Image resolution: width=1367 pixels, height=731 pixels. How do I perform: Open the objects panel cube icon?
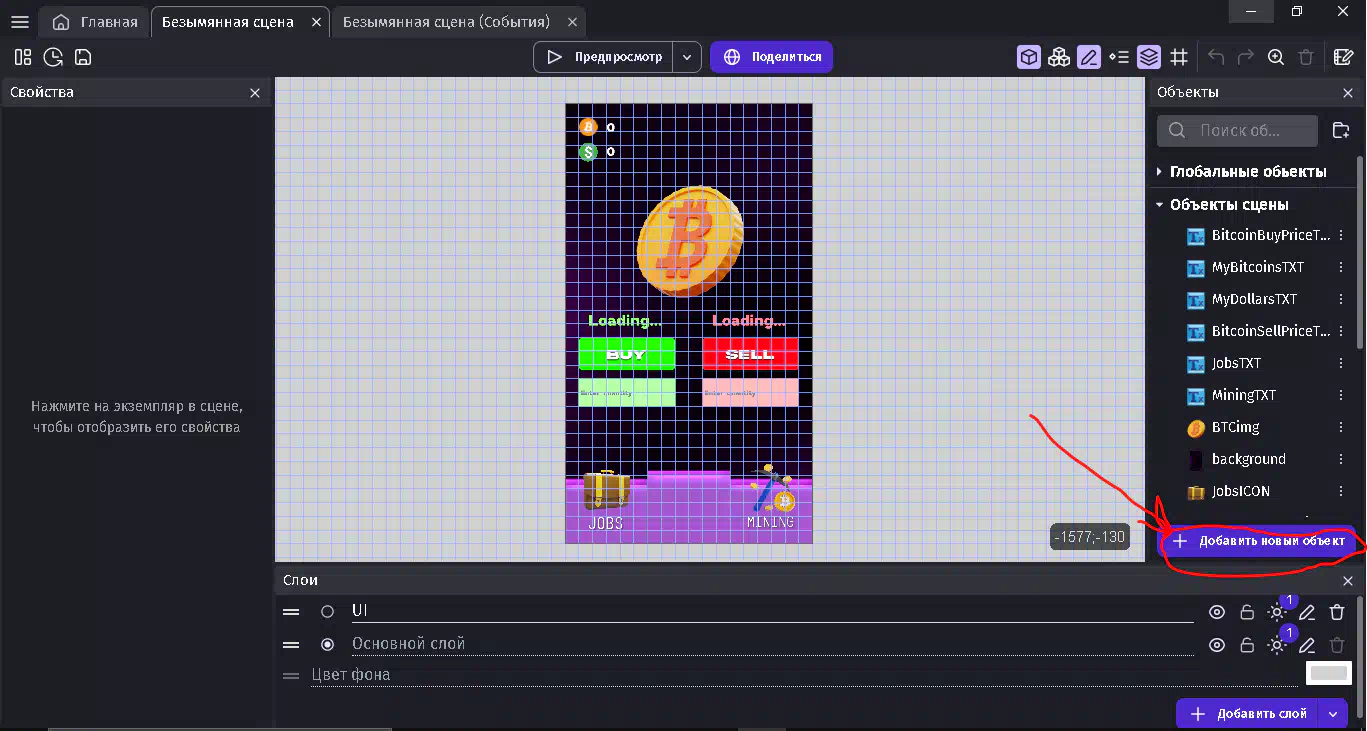point(1029,57)
